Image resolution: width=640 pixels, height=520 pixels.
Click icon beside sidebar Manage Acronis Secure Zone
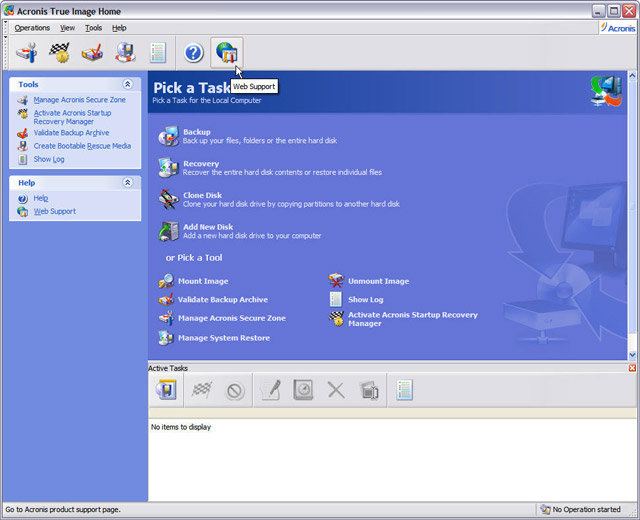point(22,100)
